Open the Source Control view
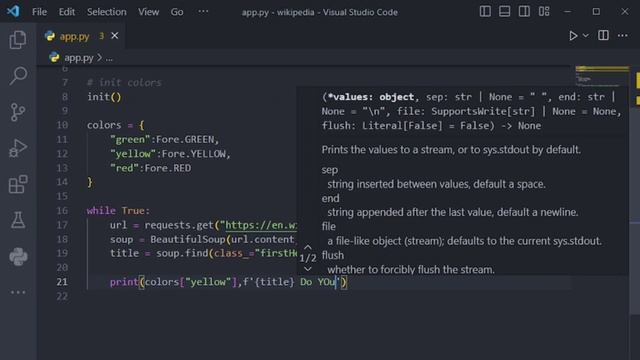 coord(18,112)
